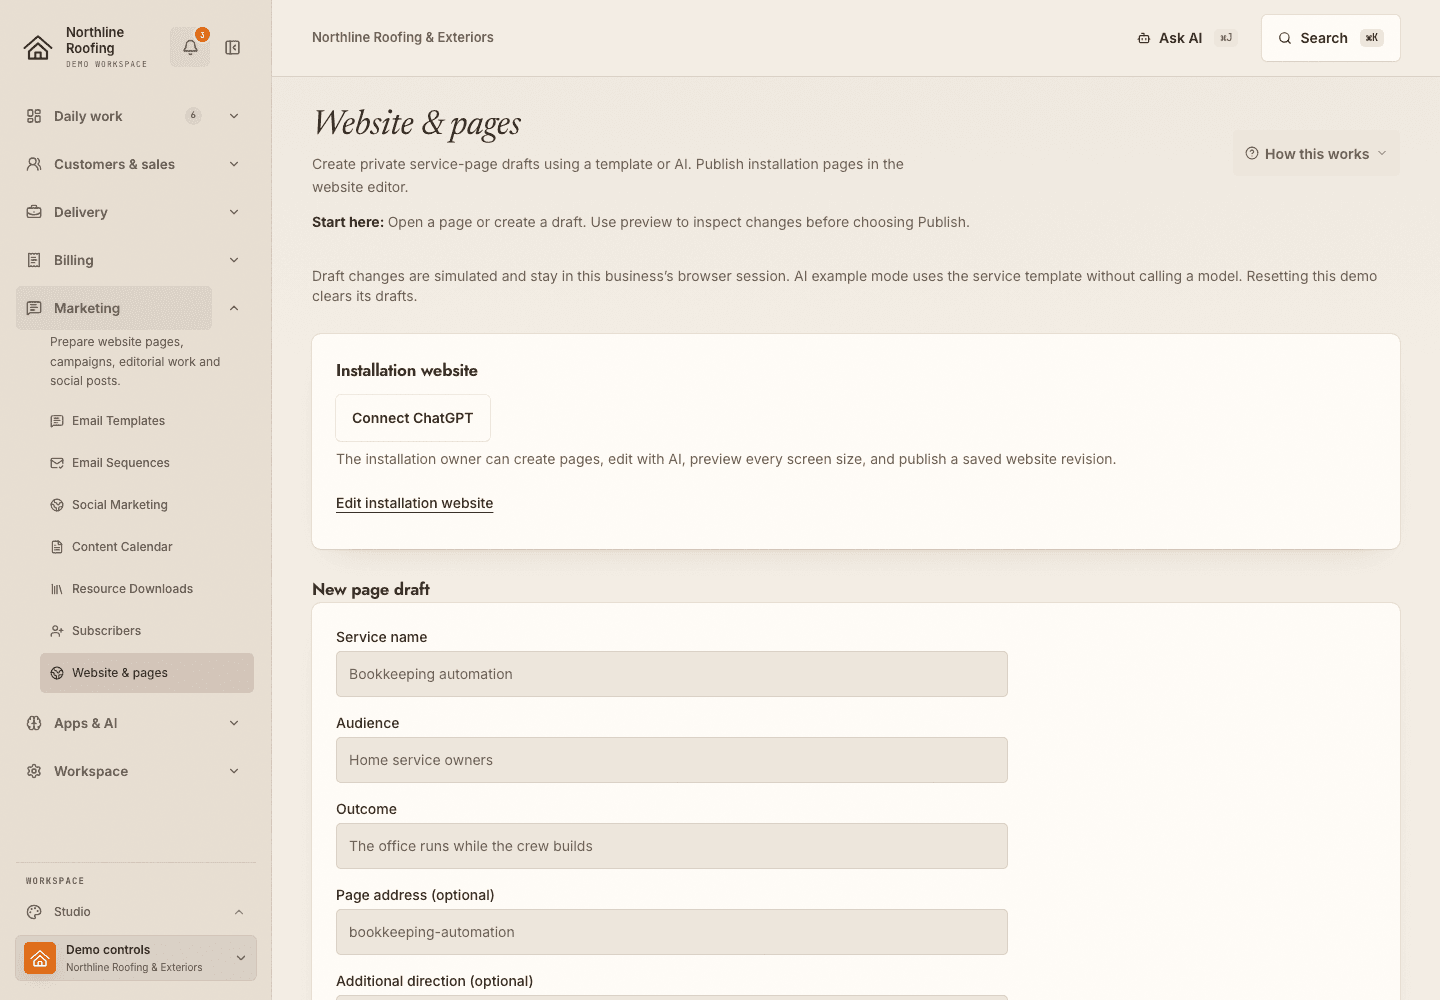Screen dimensions: 1440x1000
Task: Collapse the Studio section chevron
Action: (239, 912)
